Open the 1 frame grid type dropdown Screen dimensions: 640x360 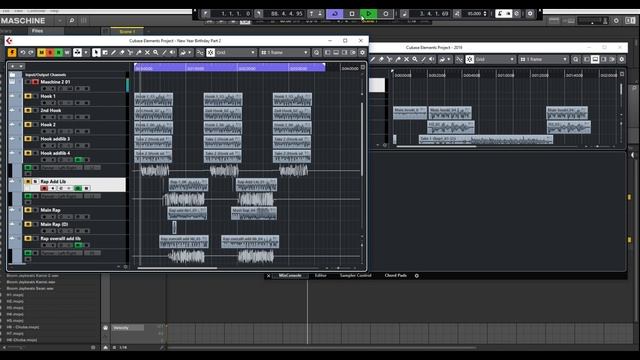pos(284,53)
